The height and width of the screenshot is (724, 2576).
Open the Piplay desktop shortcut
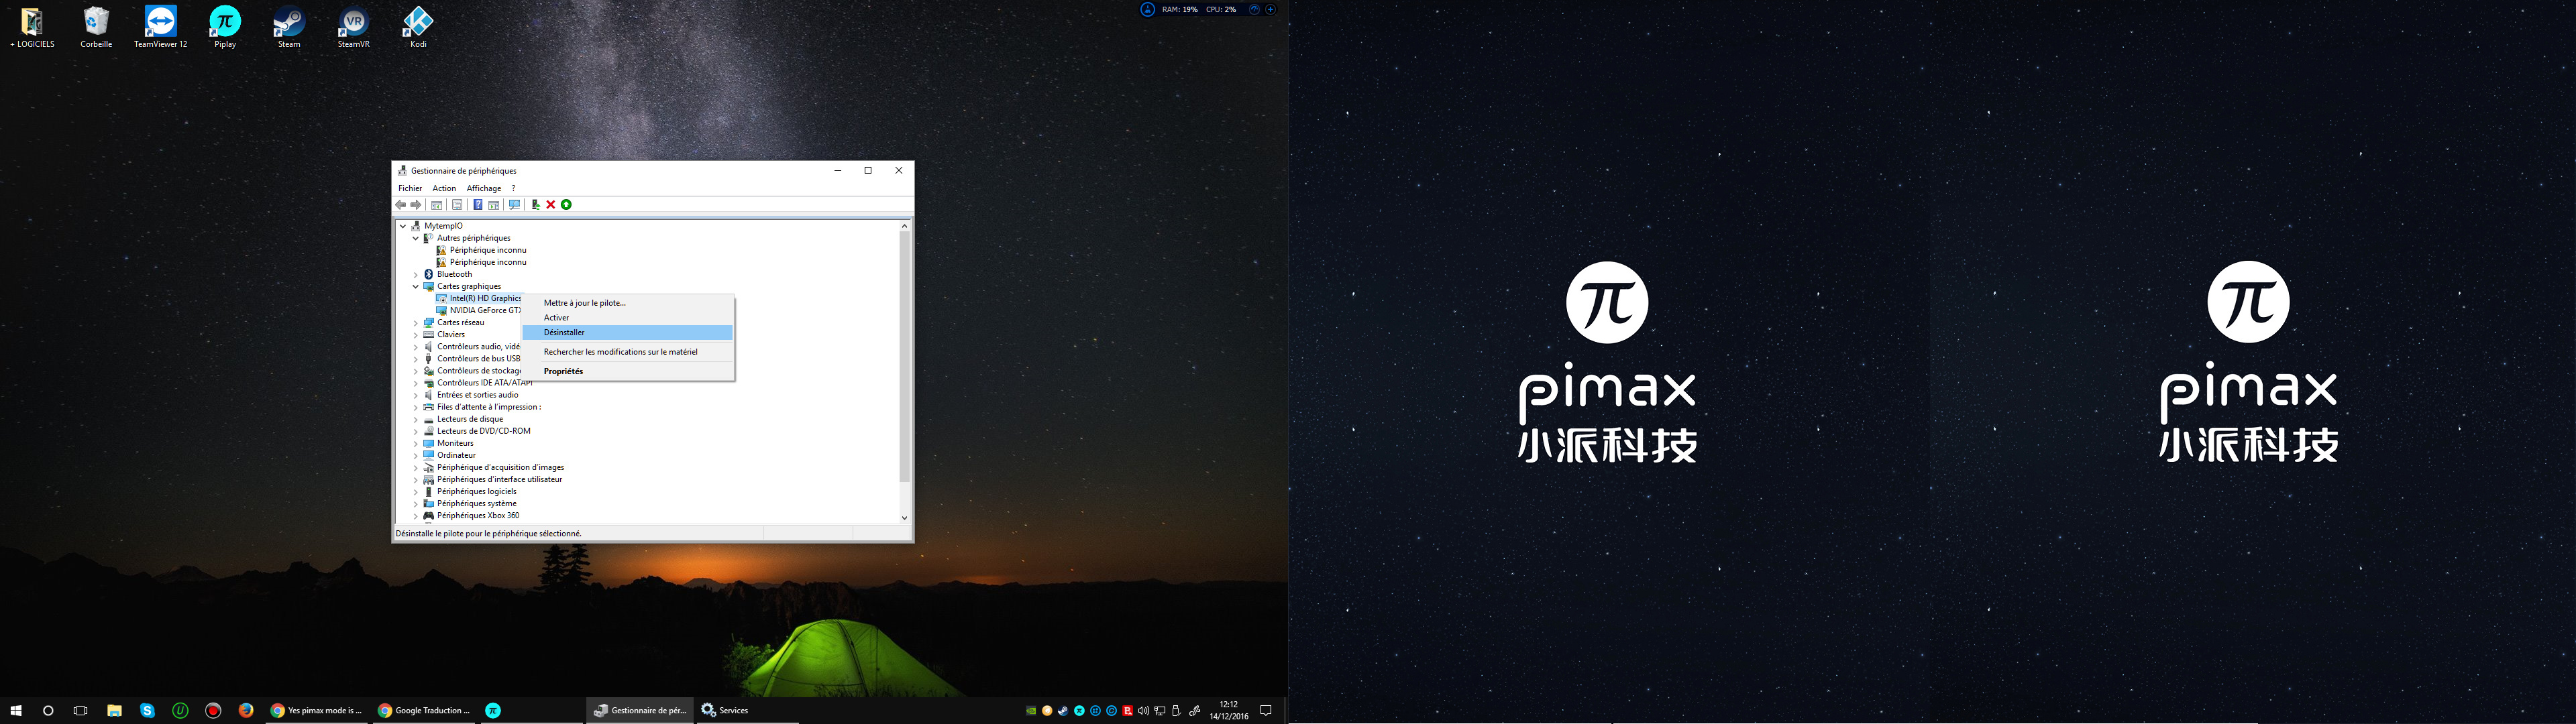[x=225, y=28]
